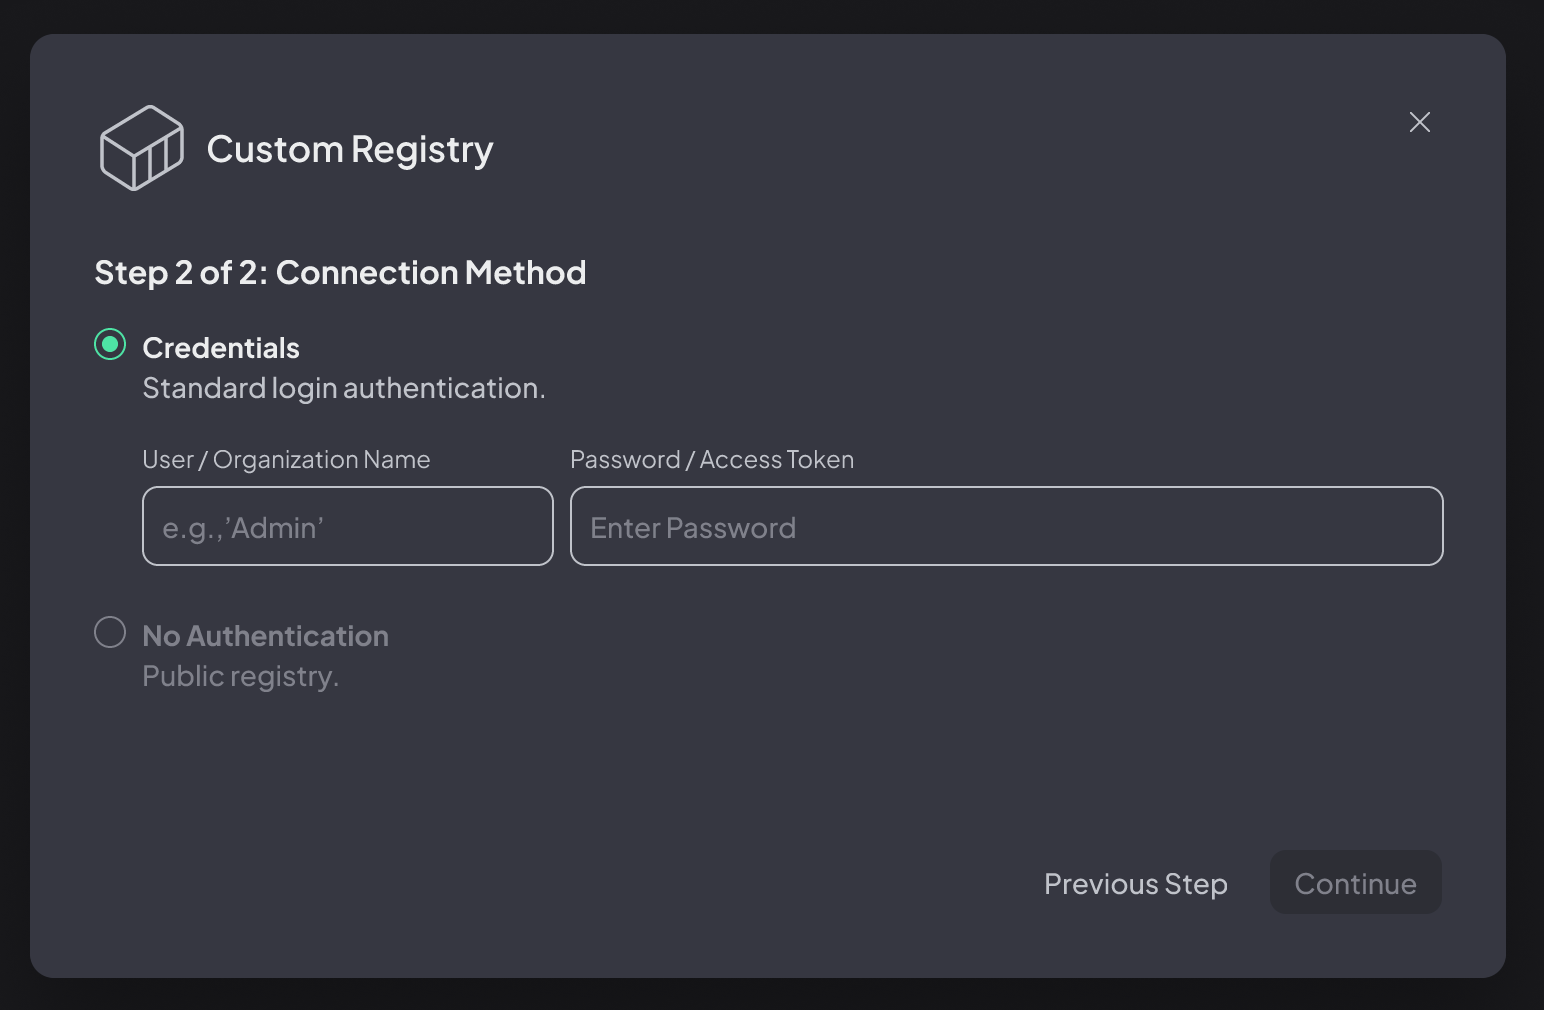
Task: Click the 'e.g., 'Admin'' placeholder text
Action: pyautogui.click(x=243, y=528)
